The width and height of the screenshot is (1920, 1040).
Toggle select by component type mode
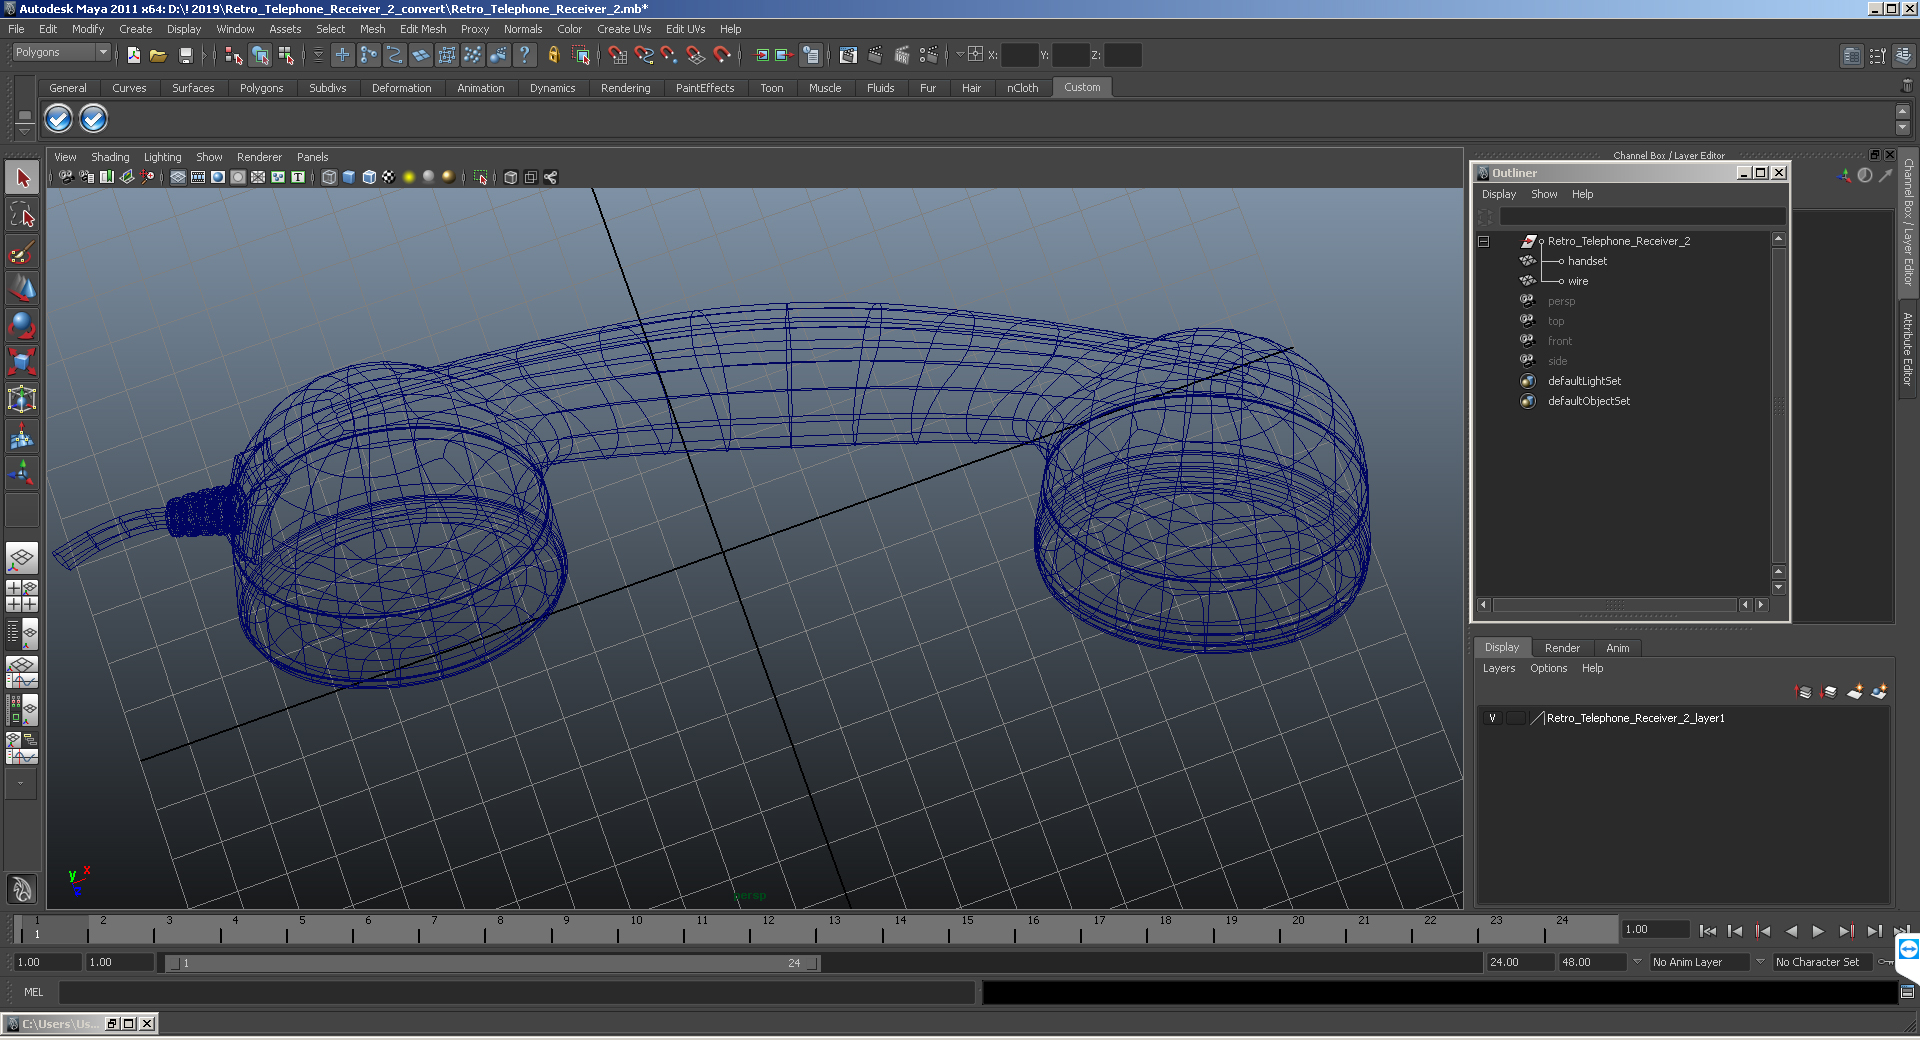pyautogui.click(x=286, y=55)
